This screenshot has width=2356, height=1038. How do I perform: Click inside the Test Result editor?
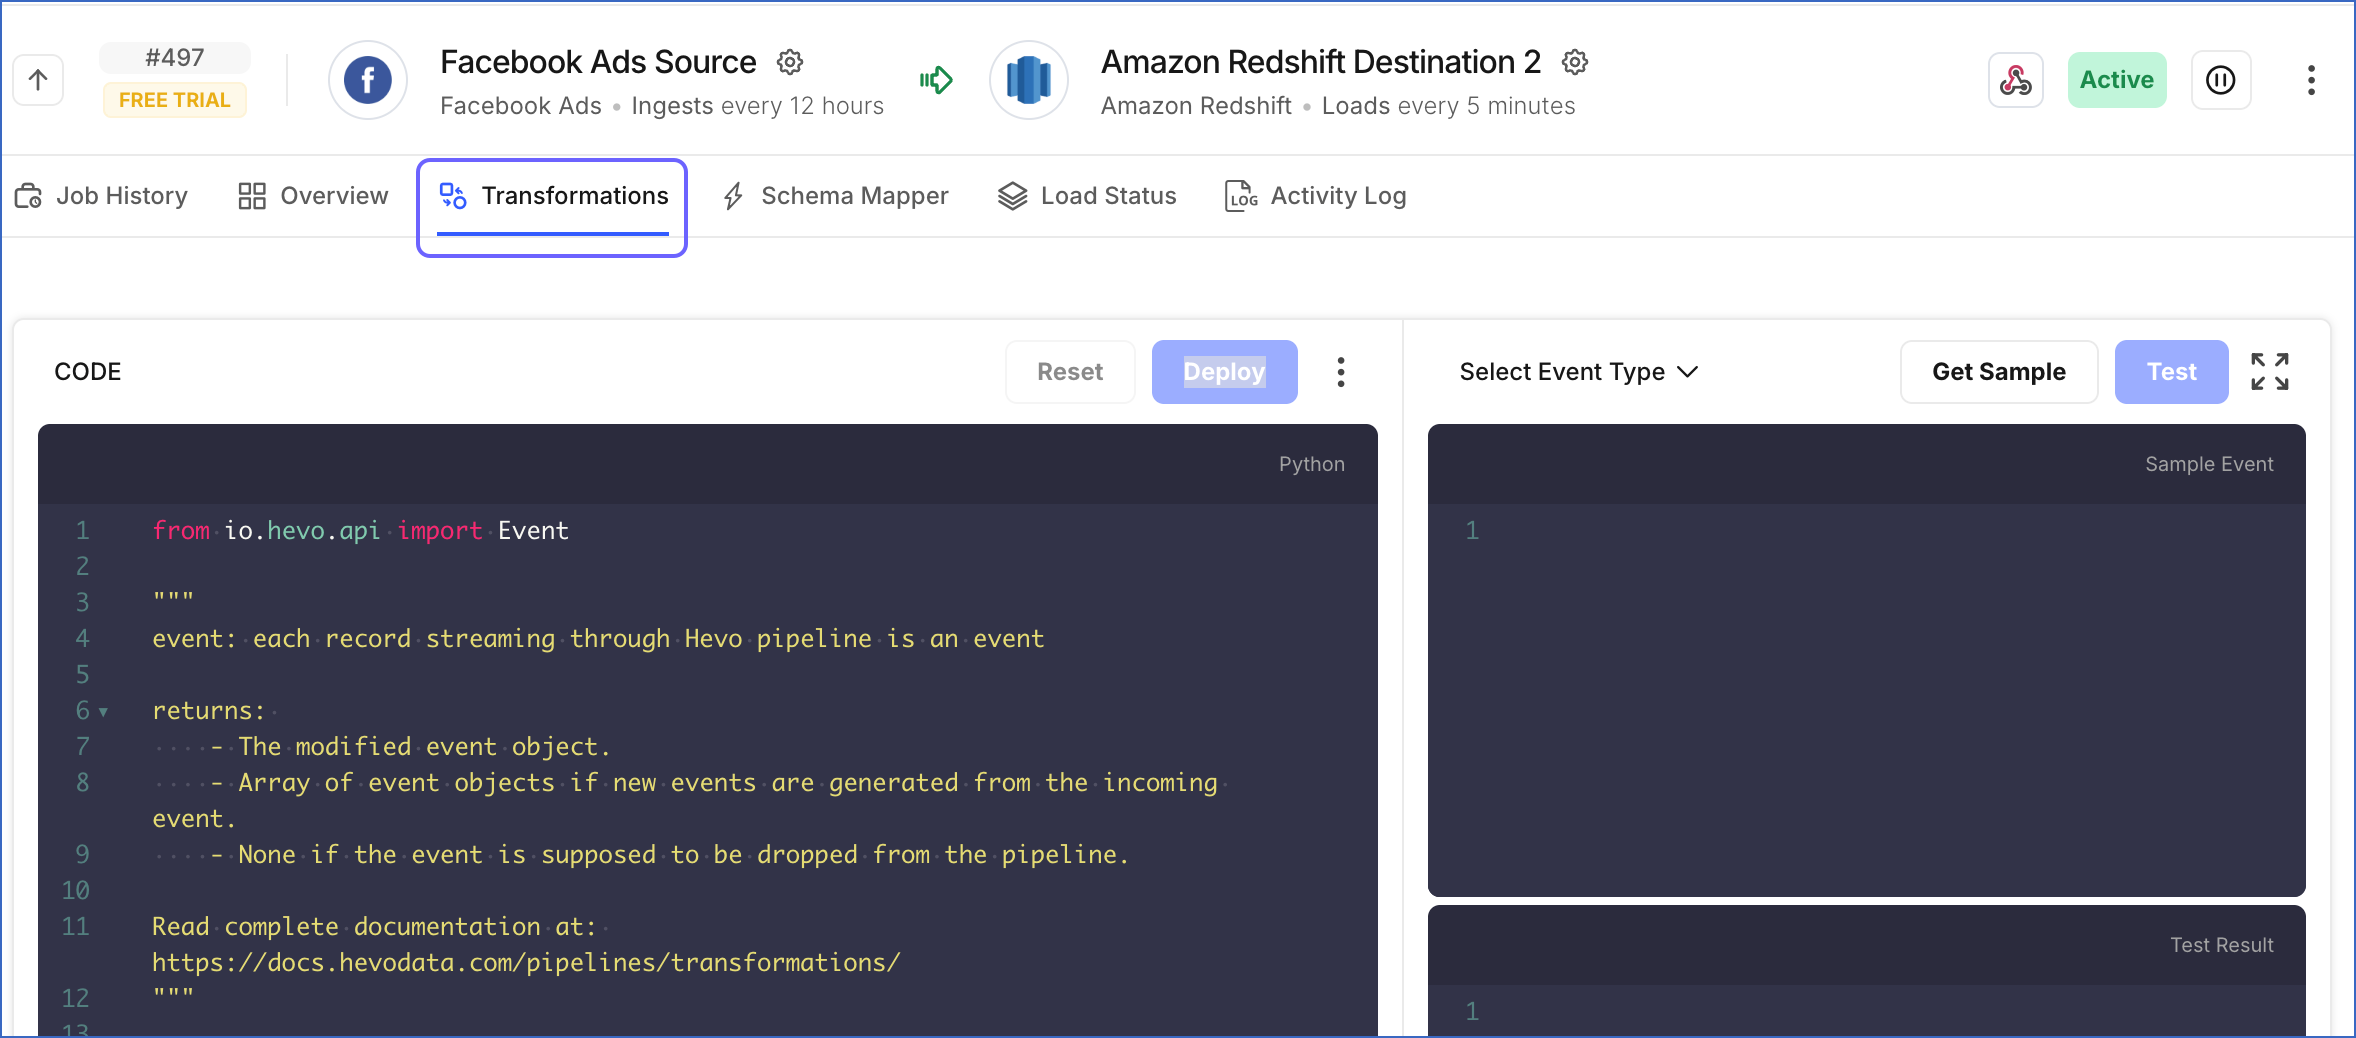(1867, 1010)
